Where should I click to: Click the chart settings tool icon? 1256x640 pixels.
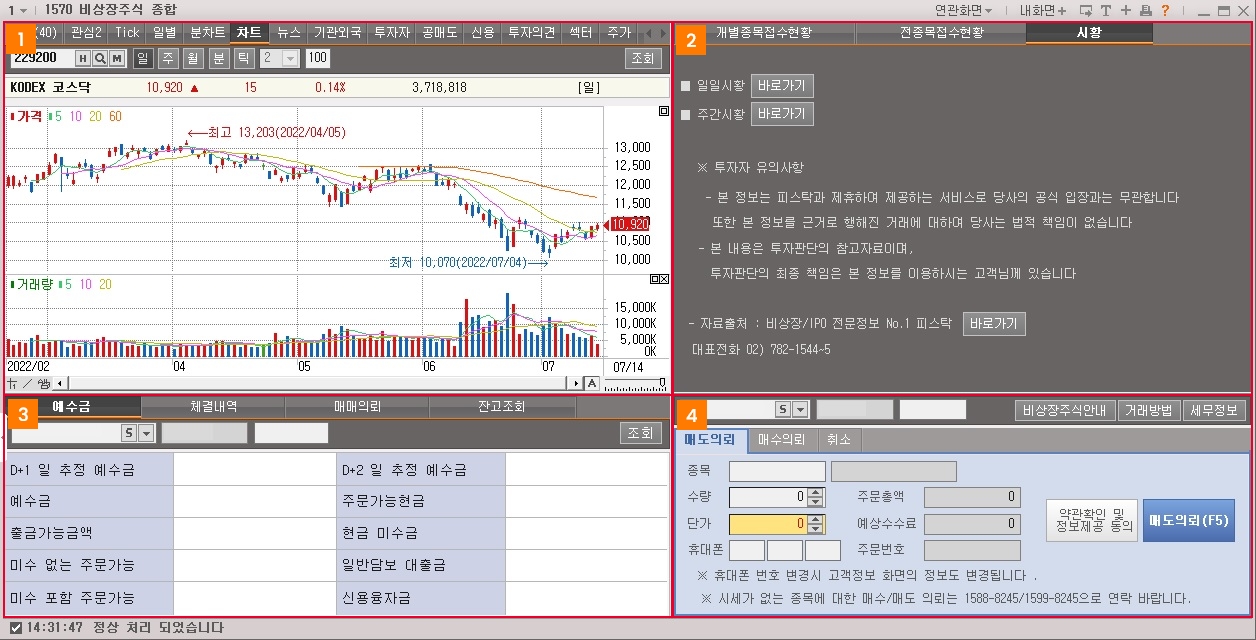click(44, 383)
